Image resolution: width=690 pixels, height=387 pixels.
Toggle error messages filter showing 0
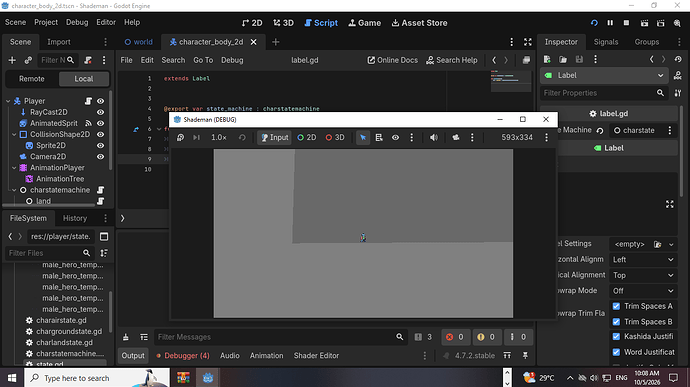pos(455,337)
